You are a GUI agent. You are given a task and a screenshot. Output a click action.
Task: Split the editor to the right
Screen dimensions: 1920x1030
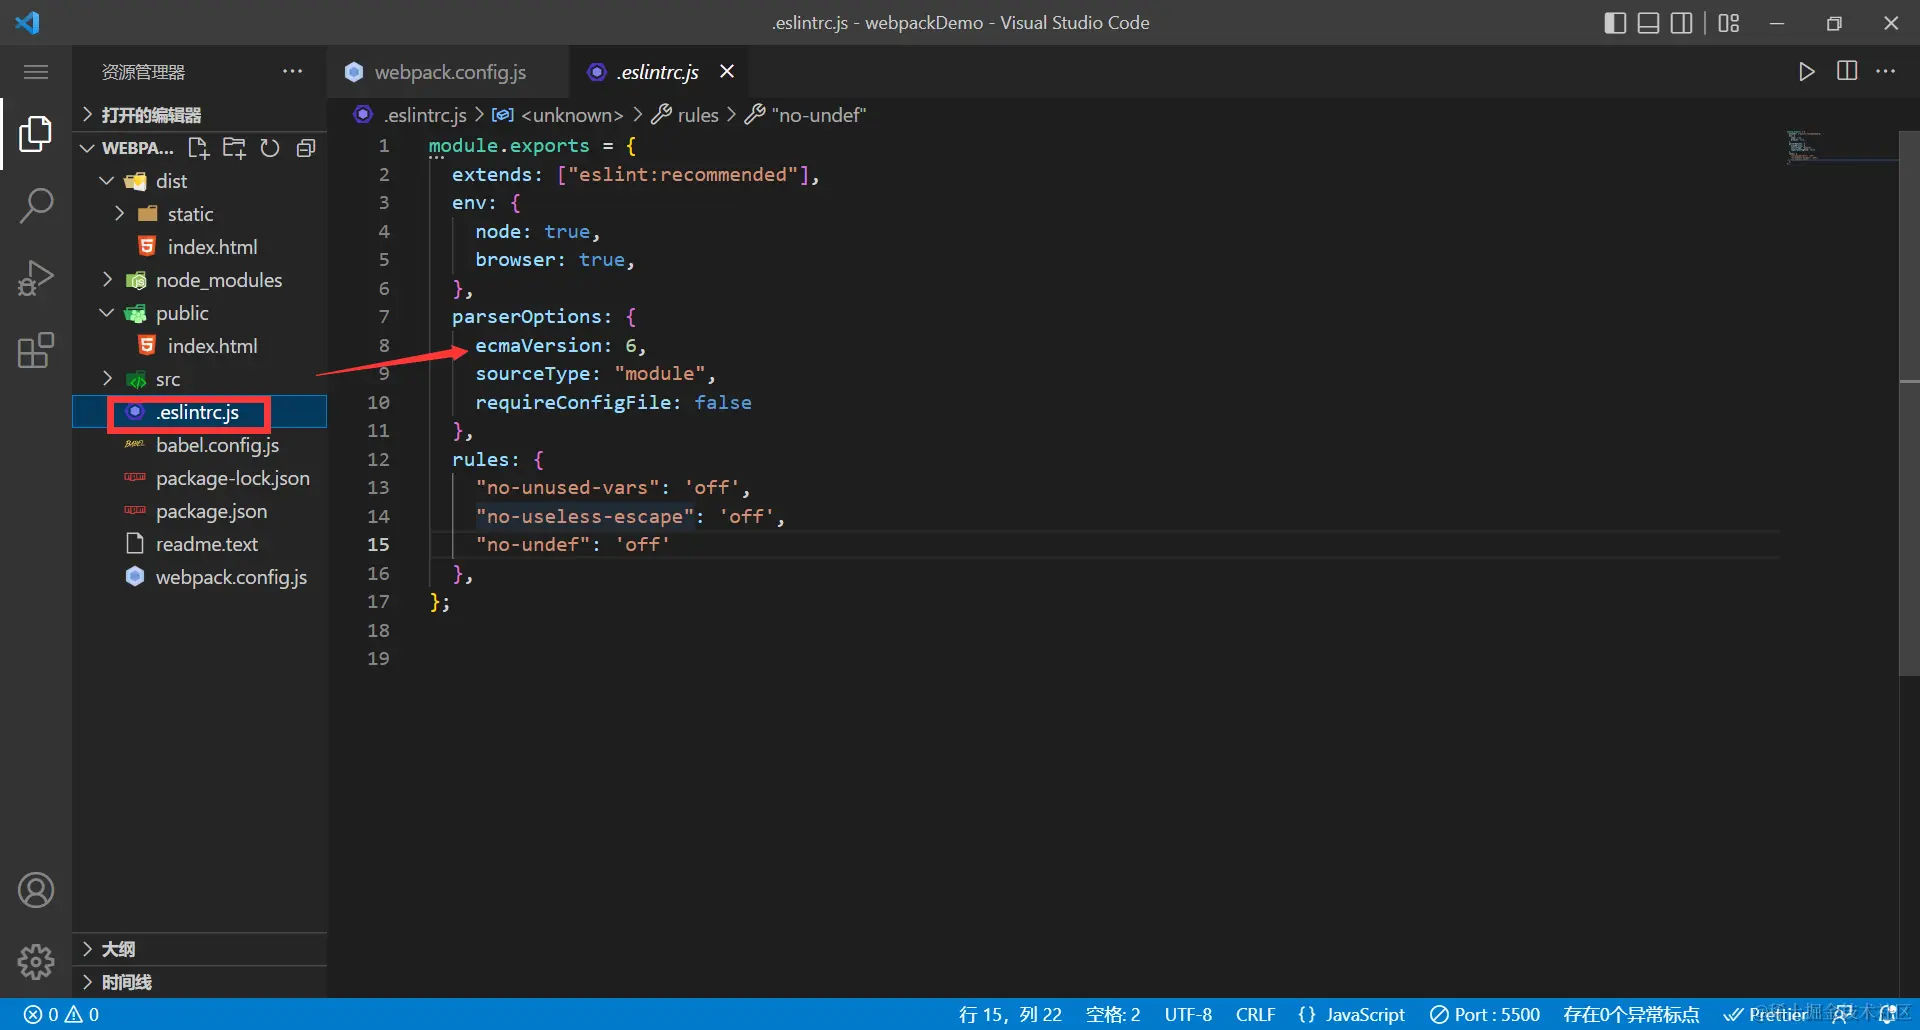click(1847, 71)
